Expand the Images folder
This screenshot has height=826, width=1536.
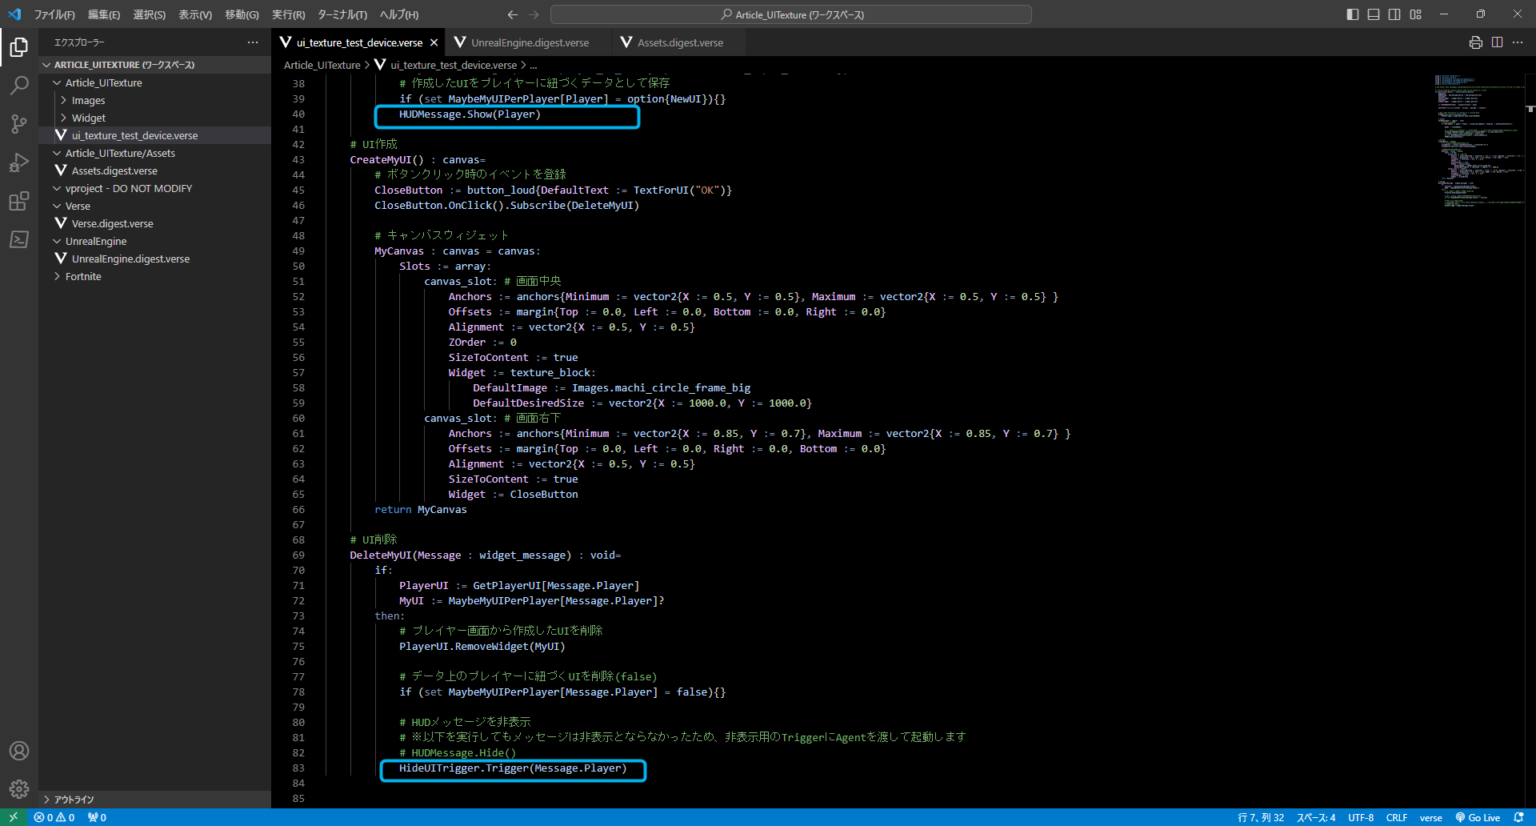(x=88, y=100)
